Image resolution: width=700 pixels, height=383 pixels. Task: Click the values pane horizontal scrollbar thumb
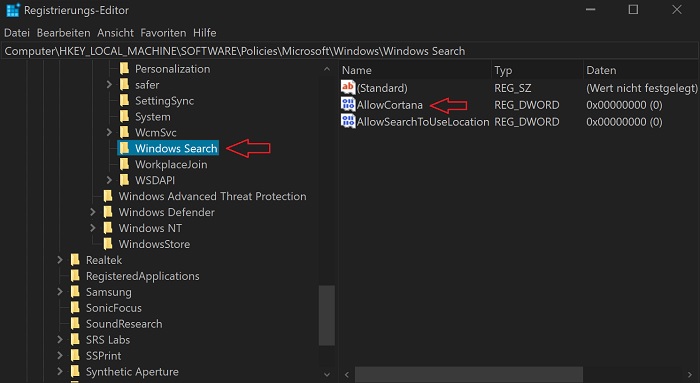click(x=469, y=375)
